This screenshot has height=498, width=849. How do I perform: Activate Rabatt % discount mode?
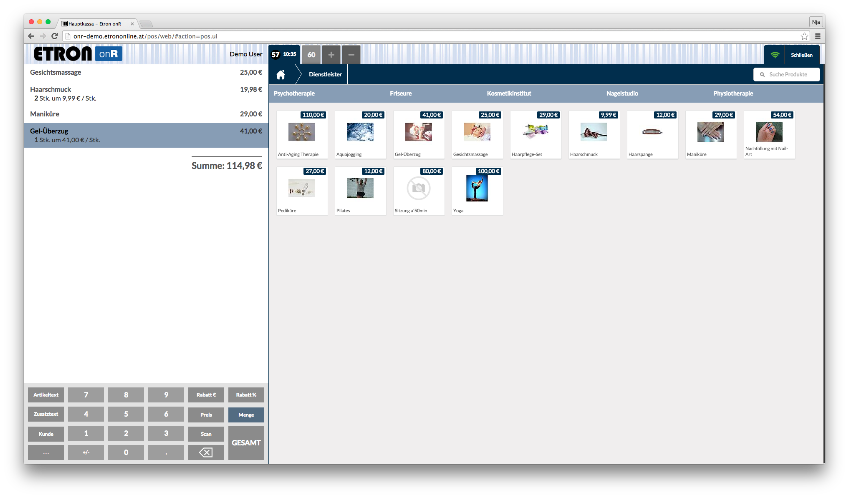click(x=246, y=395)
